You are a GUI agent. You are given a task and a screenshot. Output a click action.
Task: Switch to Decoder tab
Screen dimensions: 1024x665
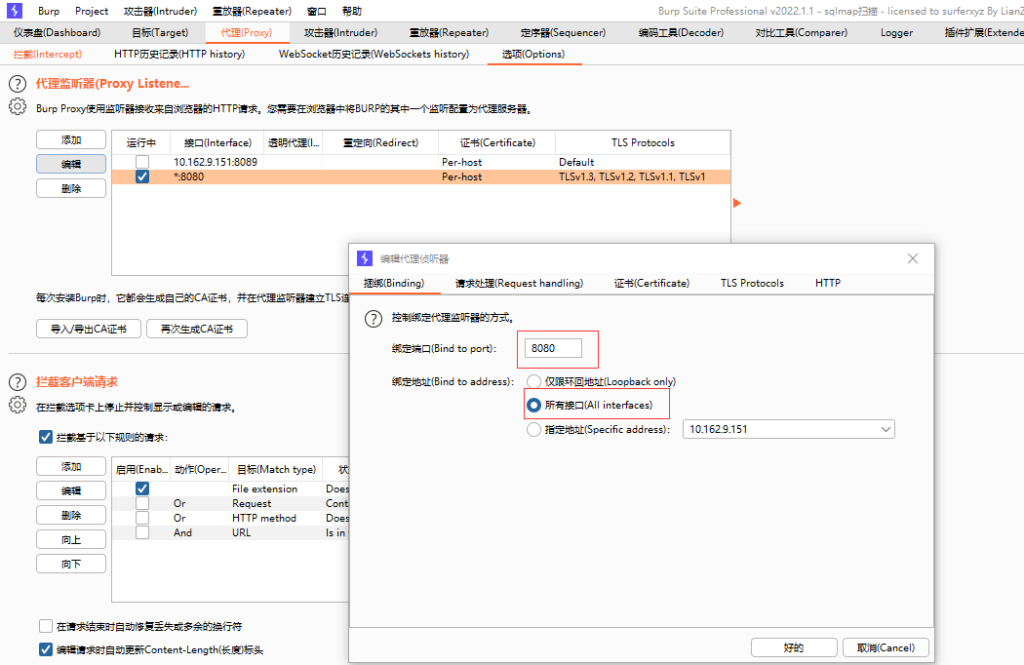tap(681, 33)
